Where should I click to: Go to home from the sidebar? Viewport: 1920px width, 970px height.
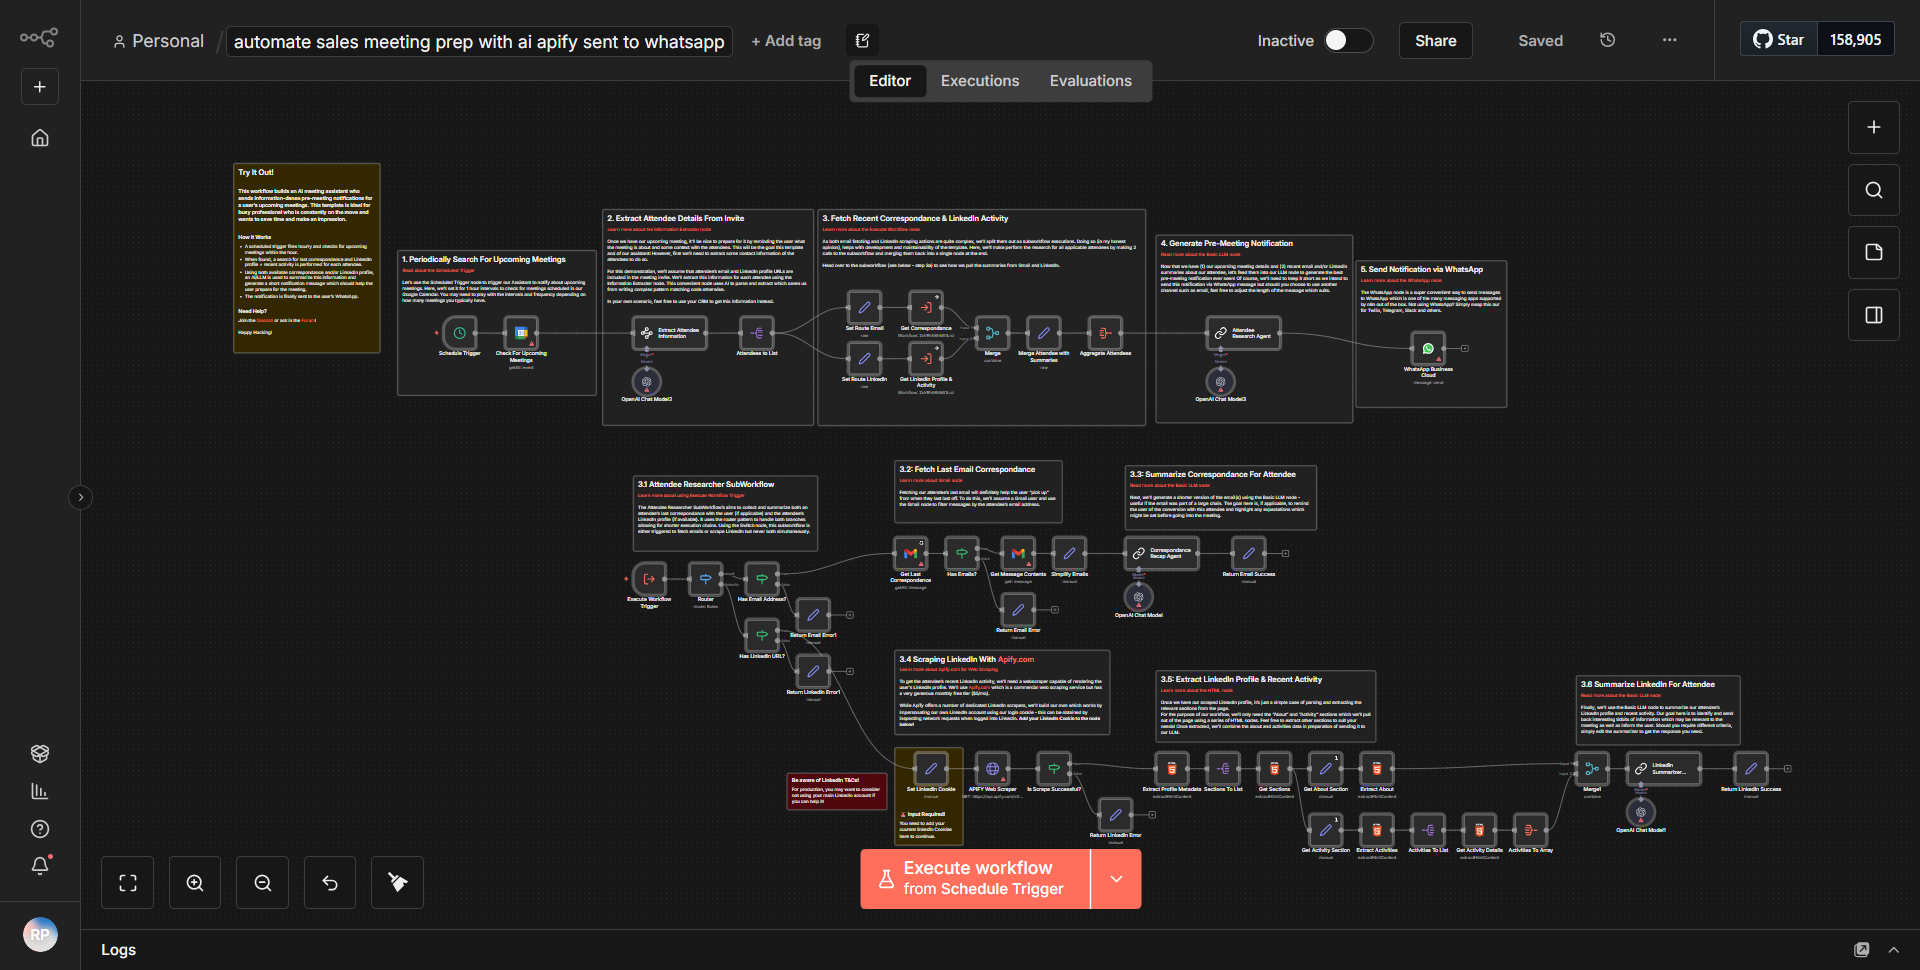tap(40, 138)
